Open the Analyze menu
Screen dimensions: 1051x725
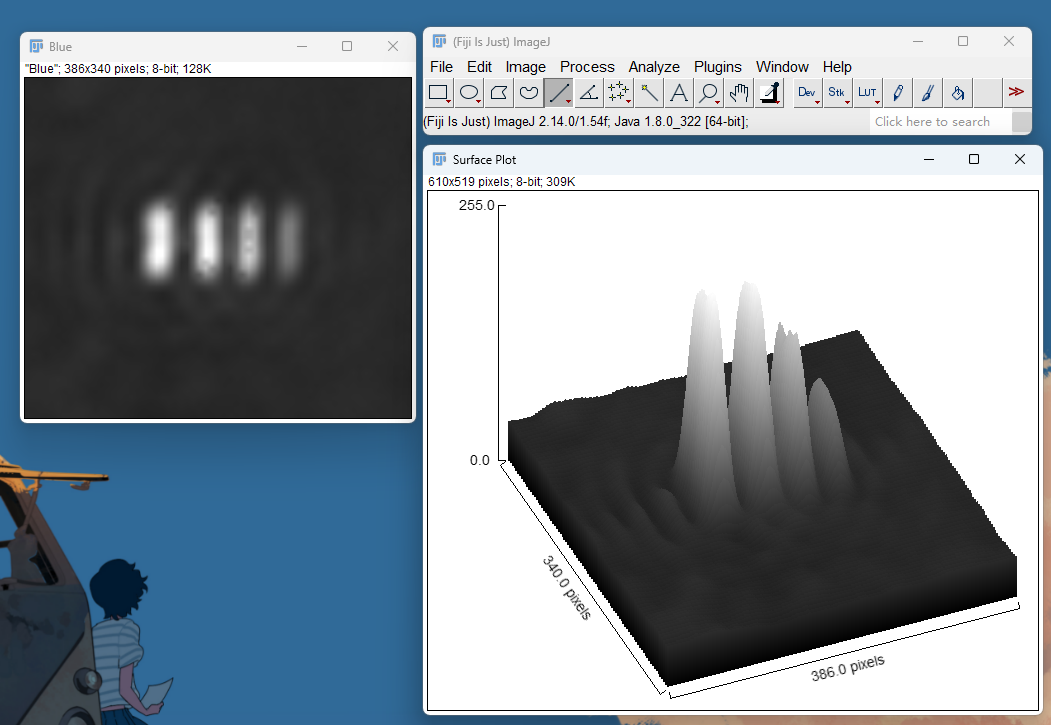click(654, 67)
